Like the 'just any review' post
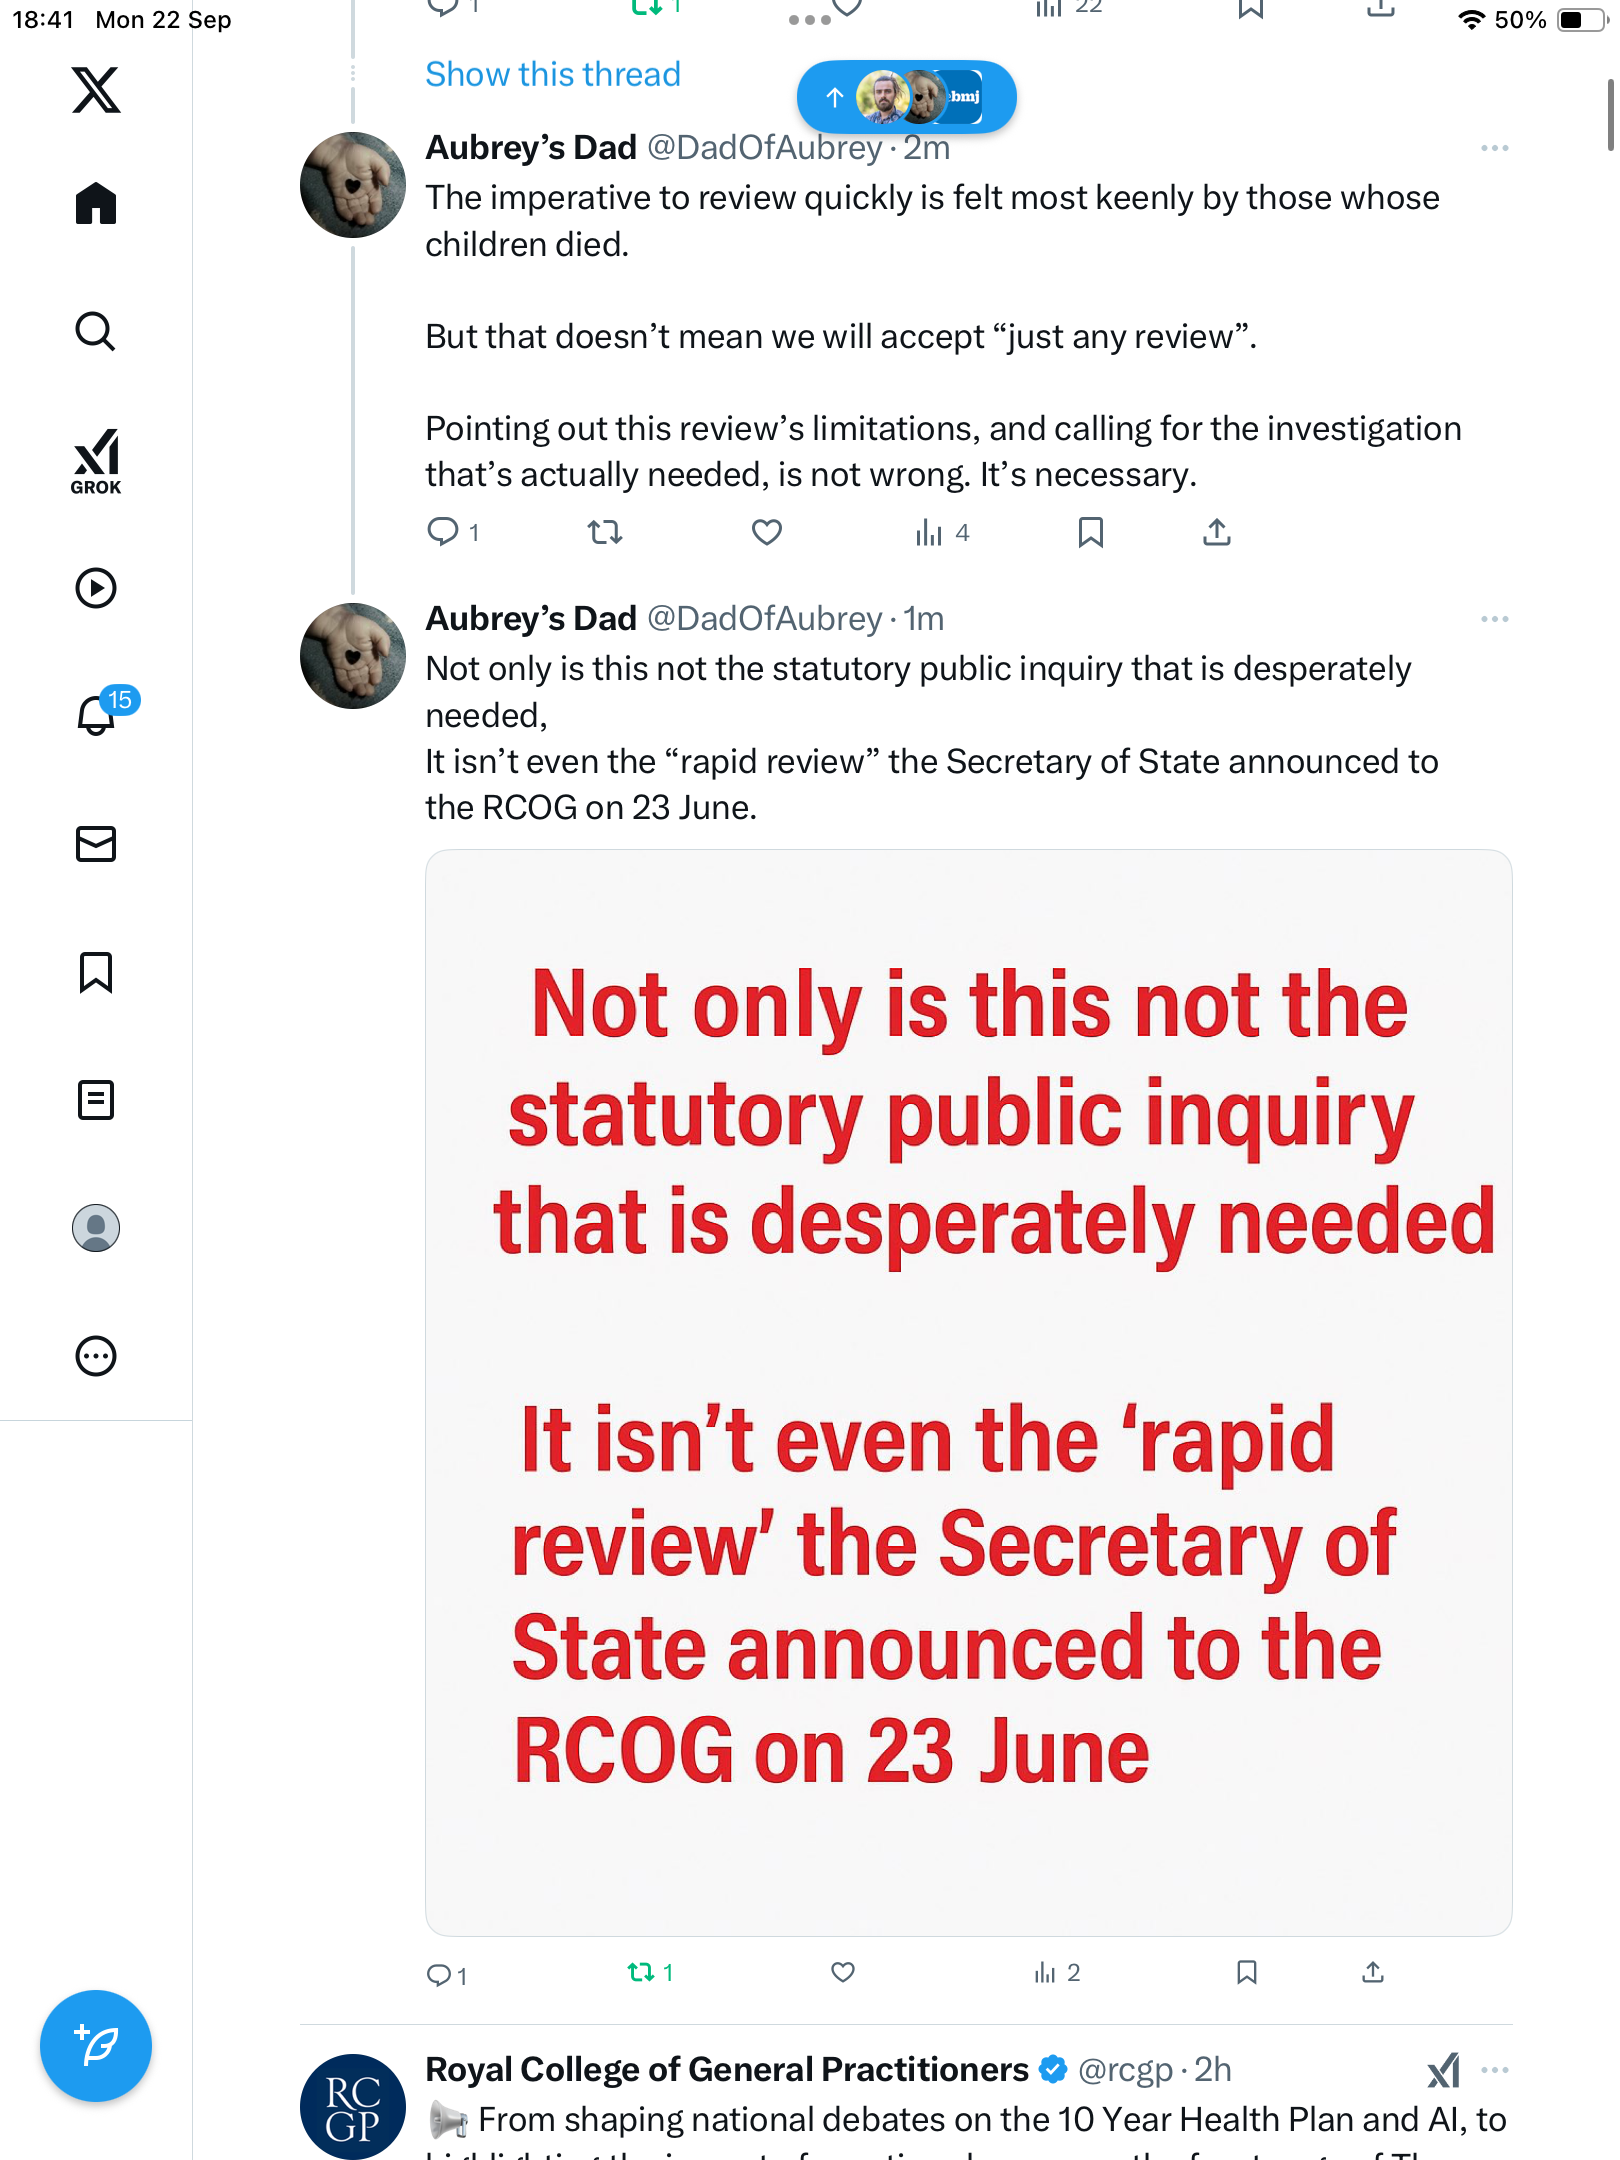The width and height of the screenshot is (1620, 2160). [x=766, y=533]
